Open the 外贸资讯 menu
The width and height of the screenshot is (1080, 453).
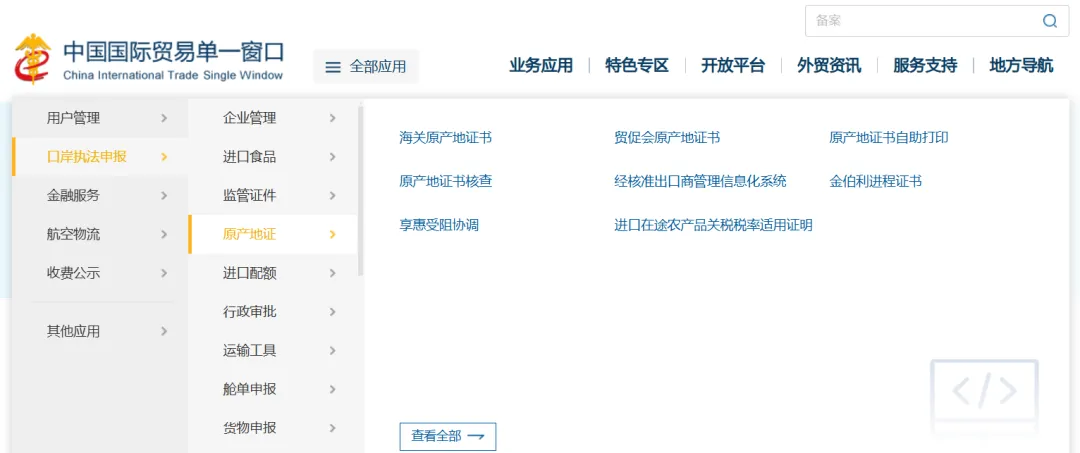pos(829,65)
